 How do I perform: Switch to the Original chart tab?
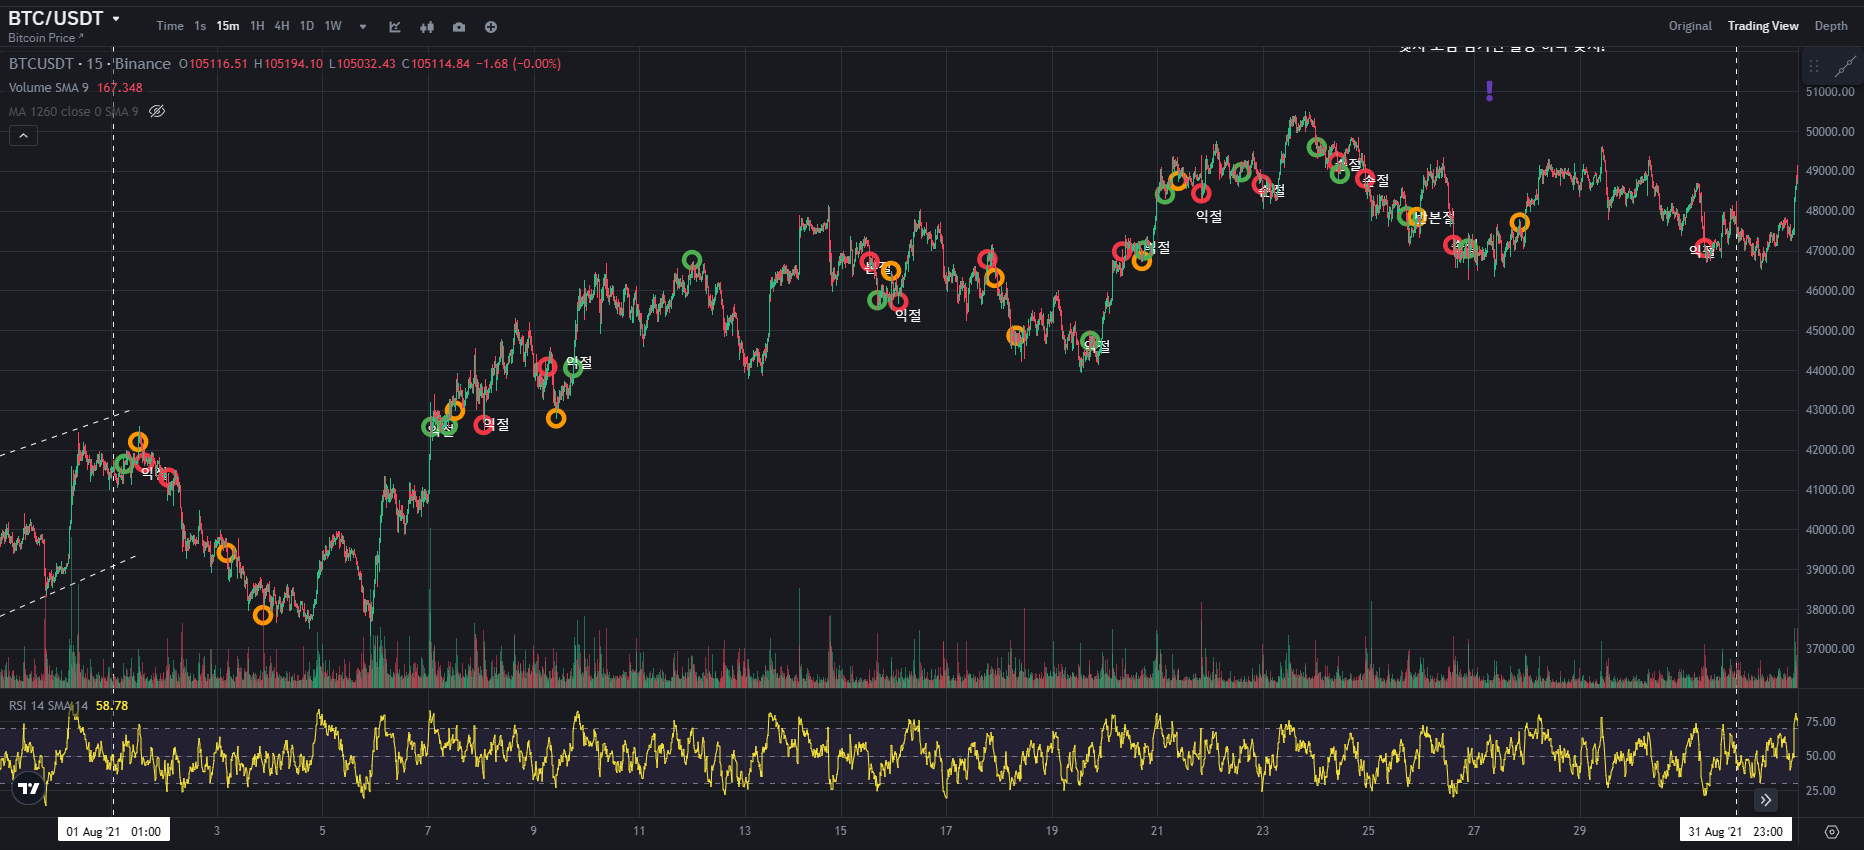(x=1690, y=26)
